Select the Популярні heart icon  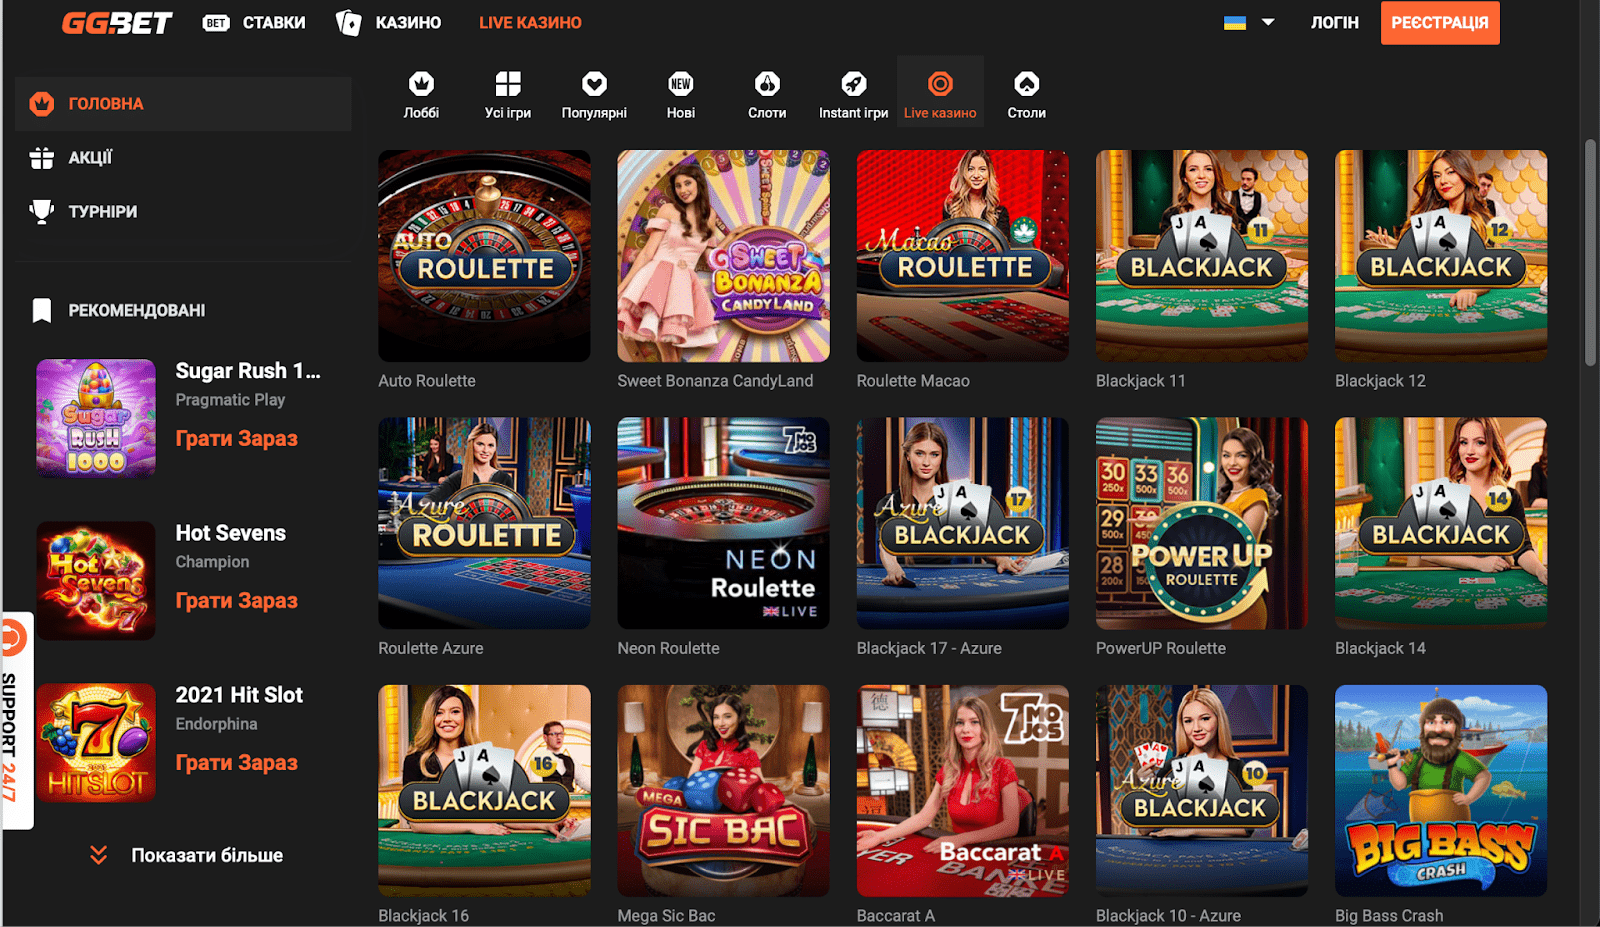click(x=594, y=84)
